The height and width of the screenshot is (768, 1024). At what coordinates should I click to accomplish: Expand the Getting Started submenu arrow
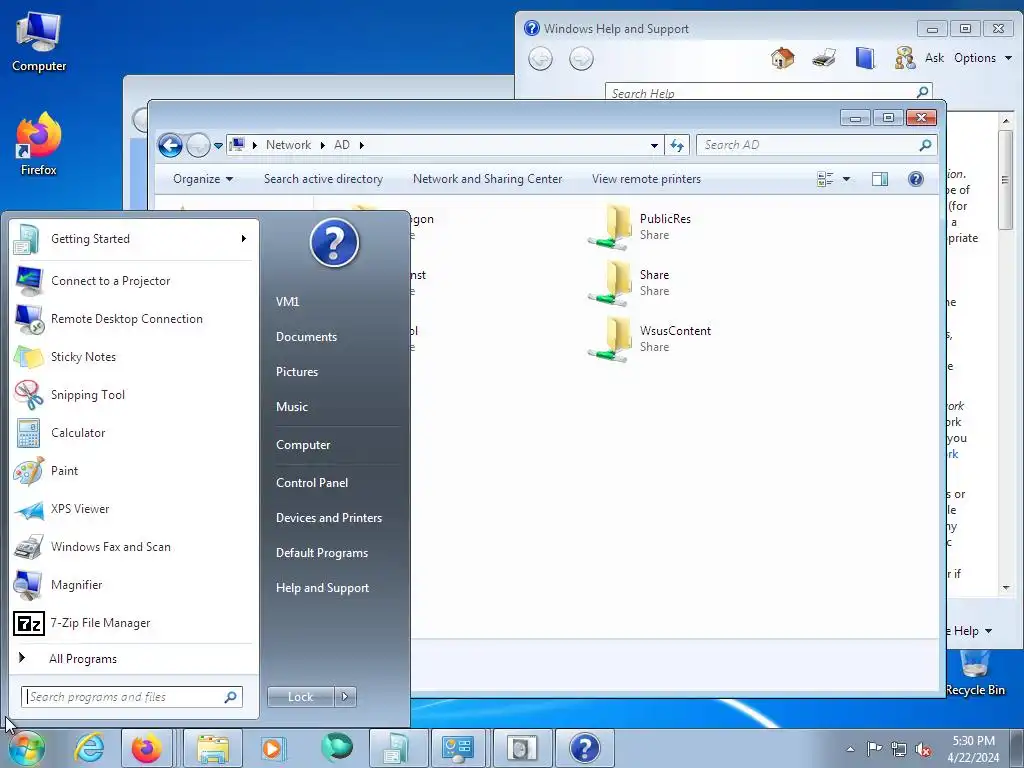(244, 239)
